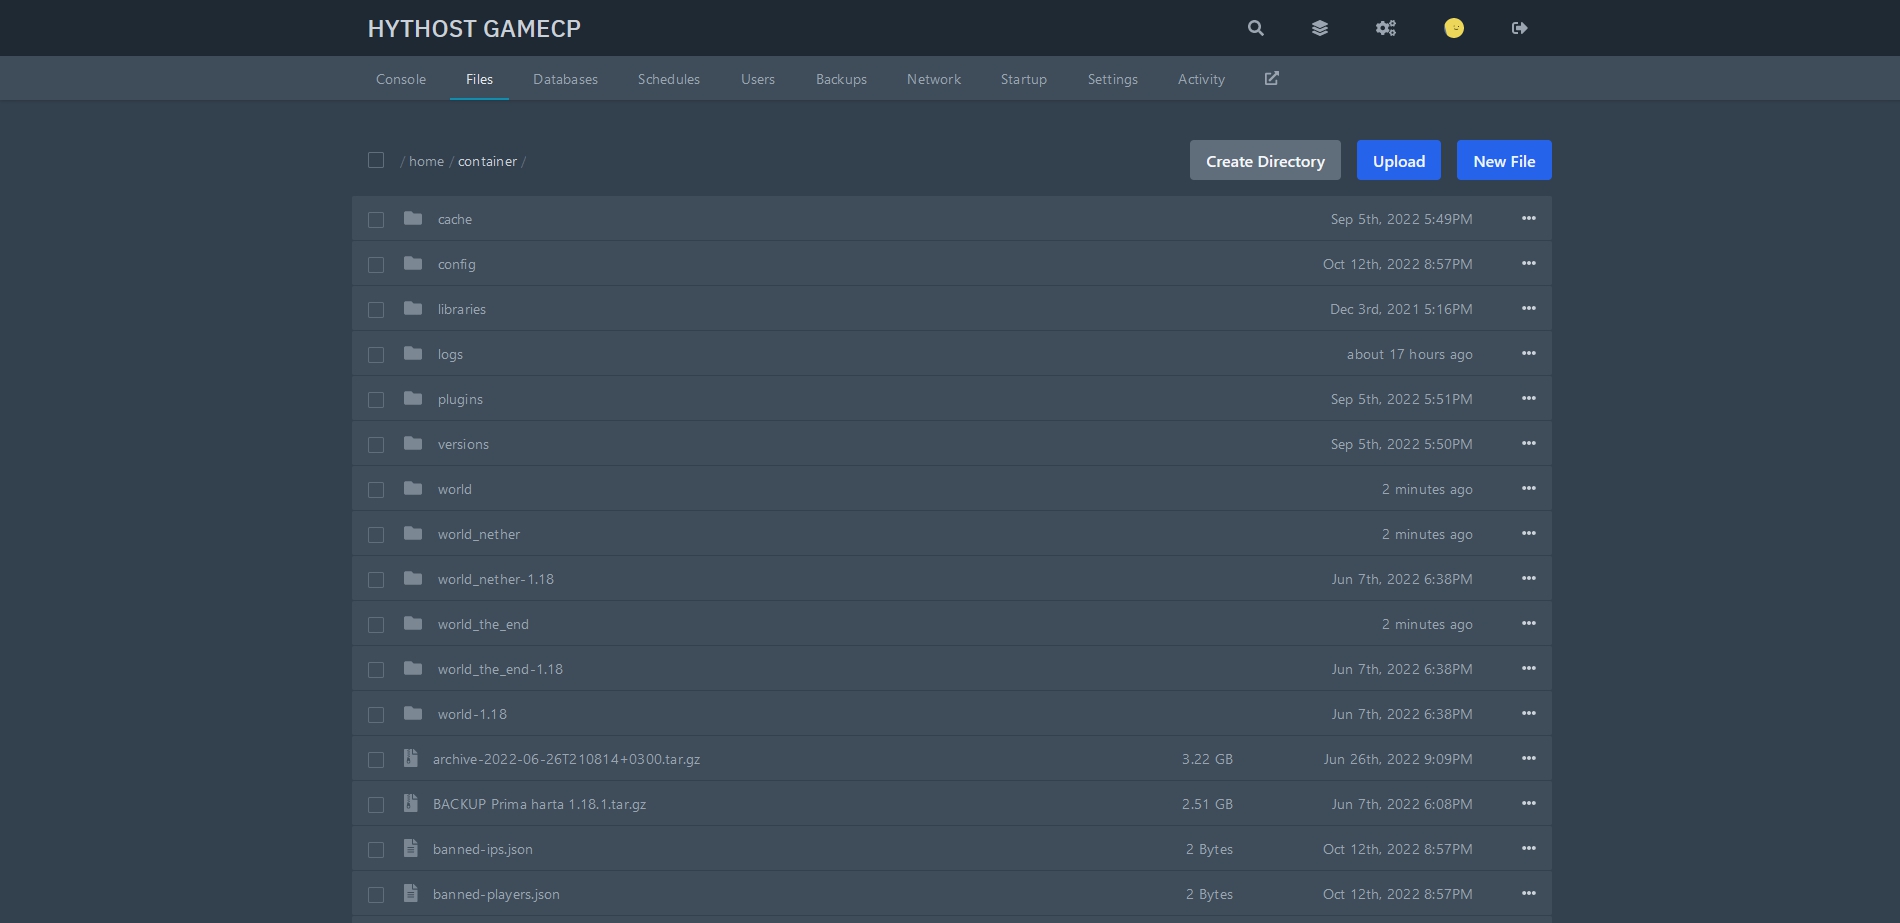Click the external link icon after Activity
Image resolution: width=1900 pixels, height=923 pixels.
[1271, 79]
